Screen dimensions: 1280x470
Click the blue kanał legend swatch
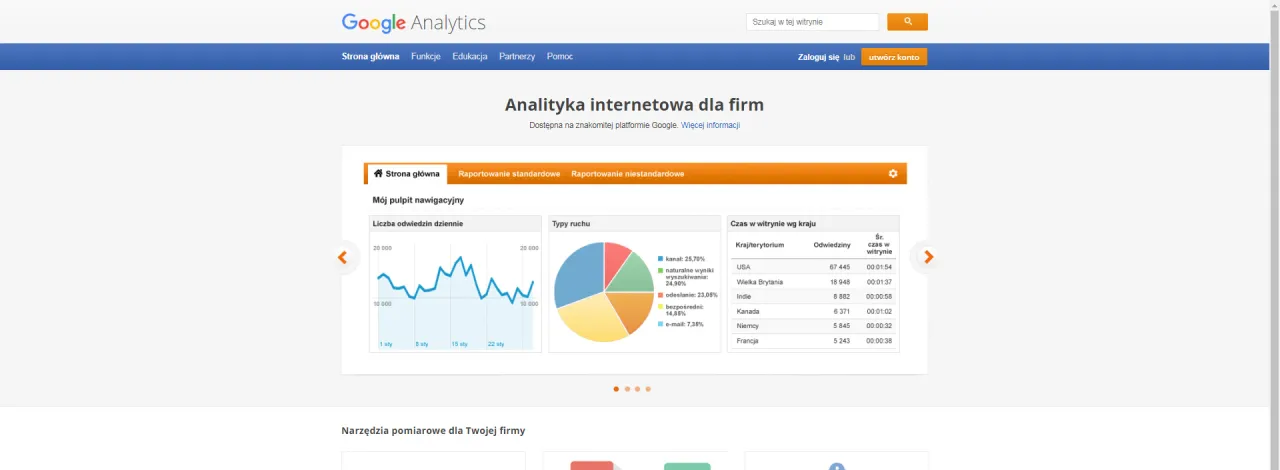coord(661,259)
